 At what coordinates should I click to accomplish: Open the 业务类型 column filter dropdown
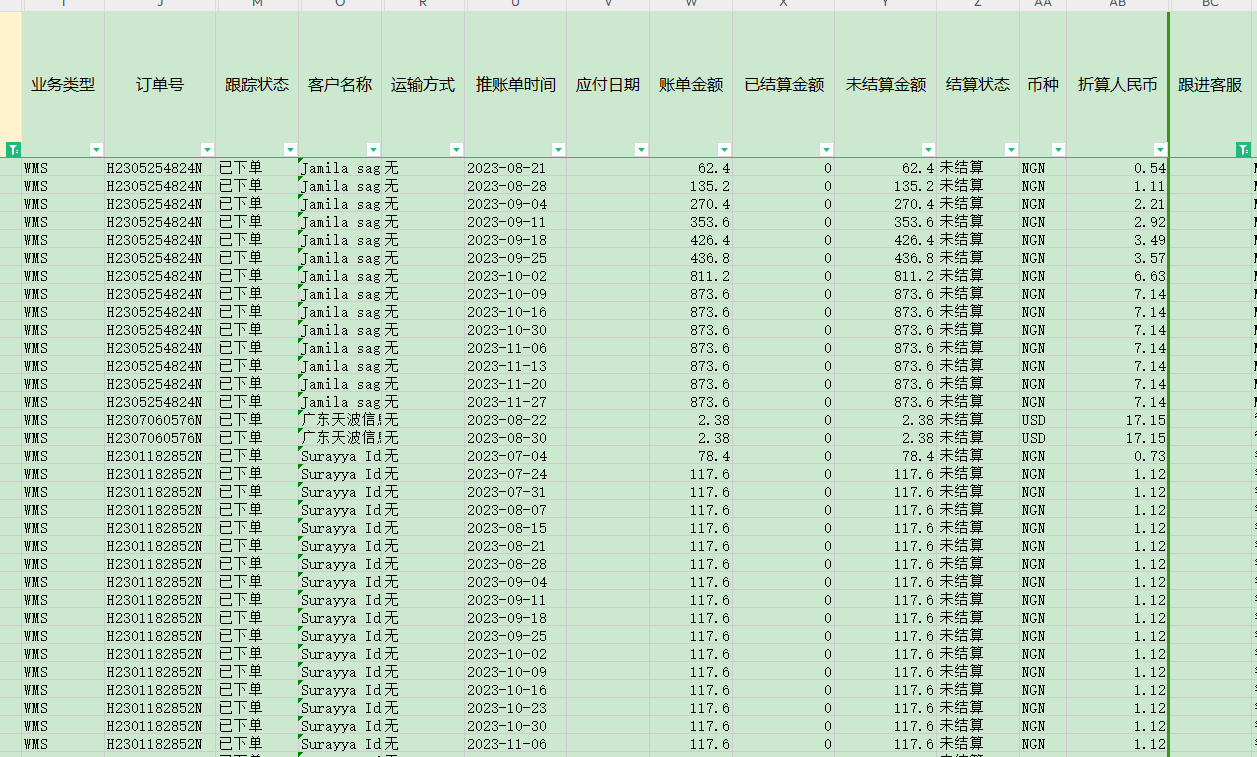(96, 149)
